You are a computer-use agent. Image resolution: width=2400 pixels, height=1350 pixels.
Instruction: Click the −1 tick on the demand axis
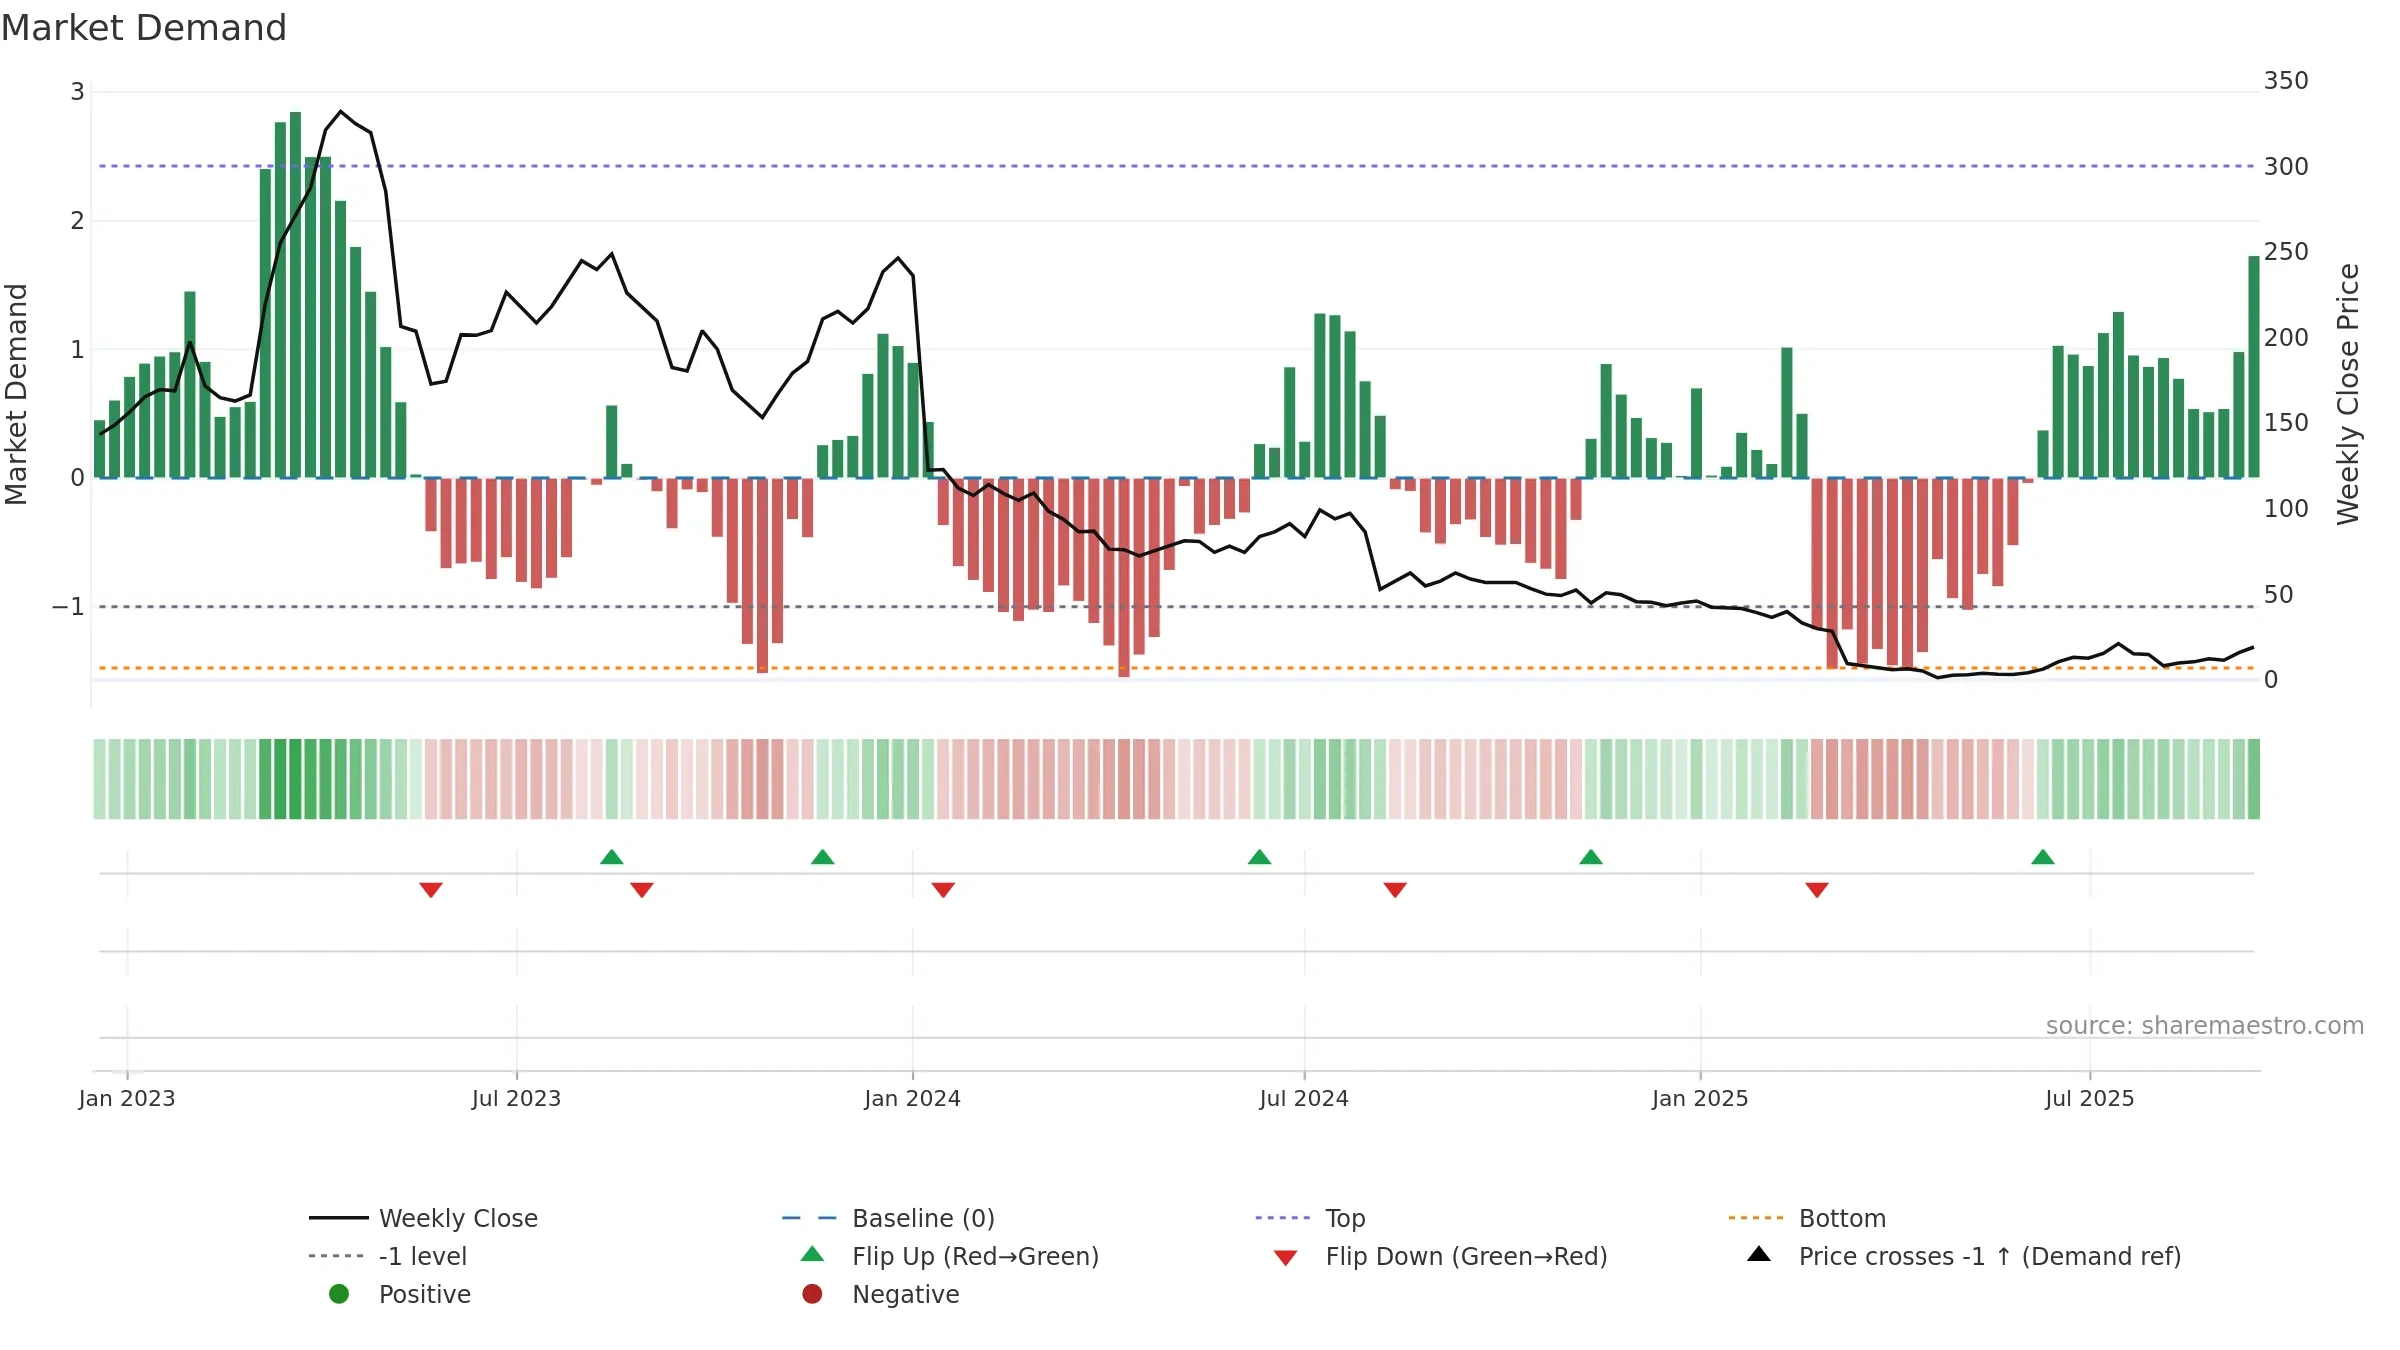pyautogui.click(x=68, y=607)
